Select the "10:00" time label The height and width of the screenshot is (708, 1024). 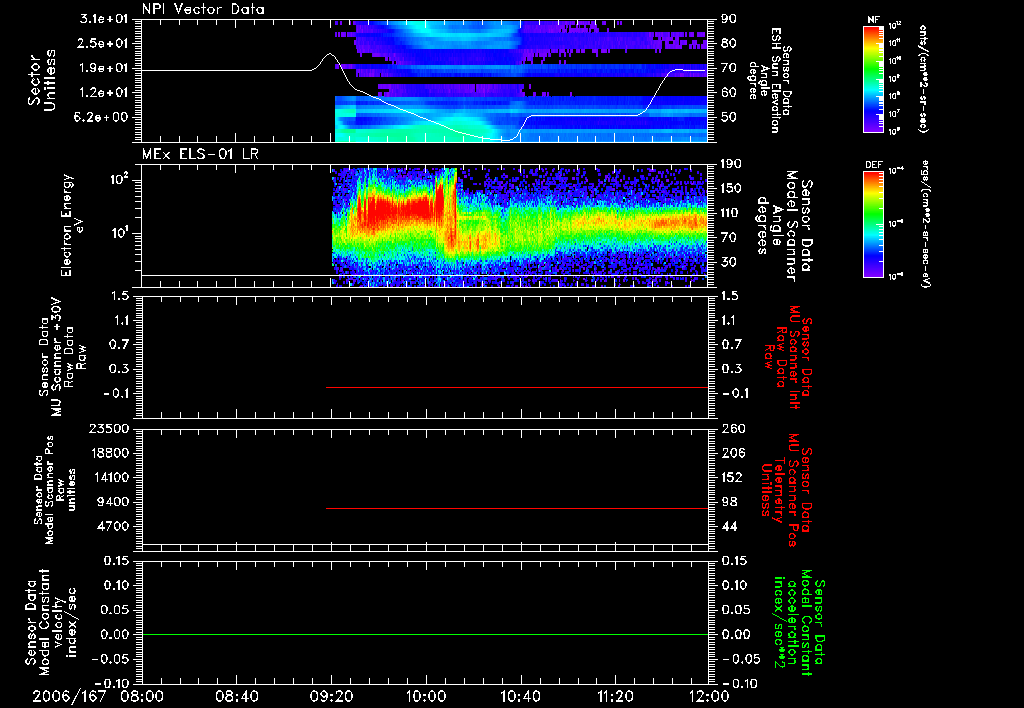click(x=426, y=697)
